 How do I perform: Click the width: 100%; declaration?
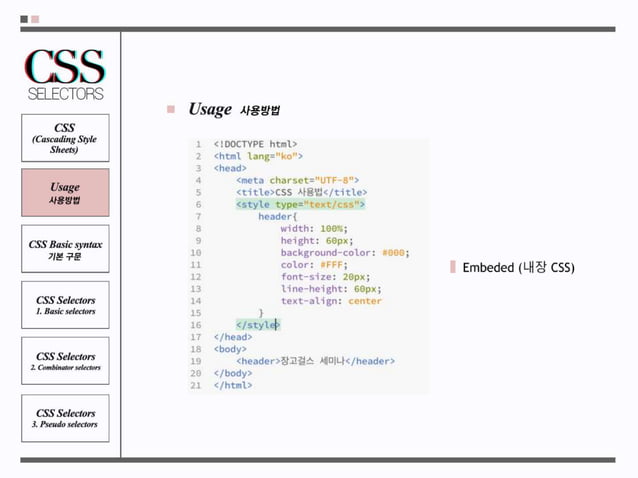point(314,229)
